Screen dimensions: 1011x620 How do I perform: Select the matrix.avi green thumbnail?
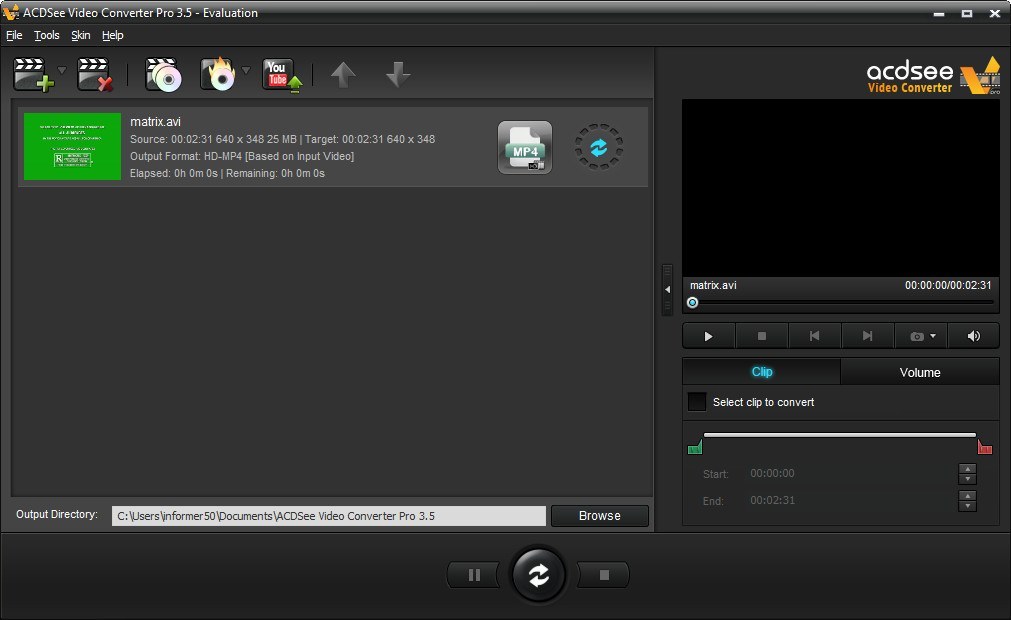pyautogui.click(x=72, y=146)
